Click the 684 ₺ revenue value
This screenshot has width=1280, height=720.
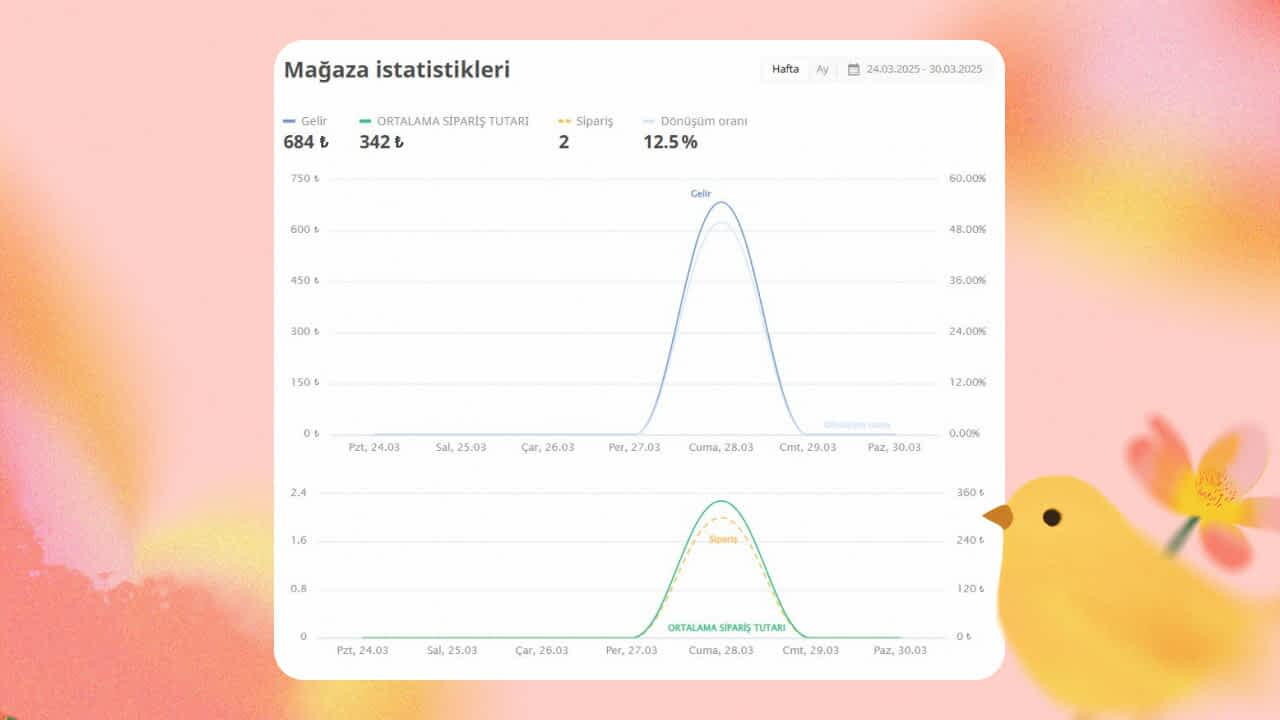[x=306, y=142]
